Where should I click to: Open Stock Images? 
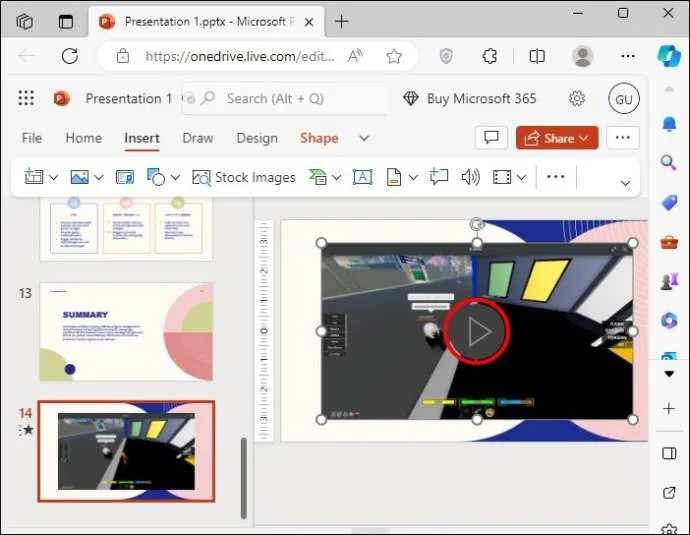(x=244, y=177)
